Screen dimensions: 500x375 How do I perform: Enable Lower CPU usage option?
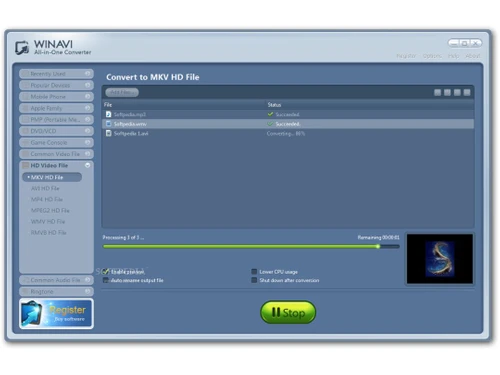254,272
